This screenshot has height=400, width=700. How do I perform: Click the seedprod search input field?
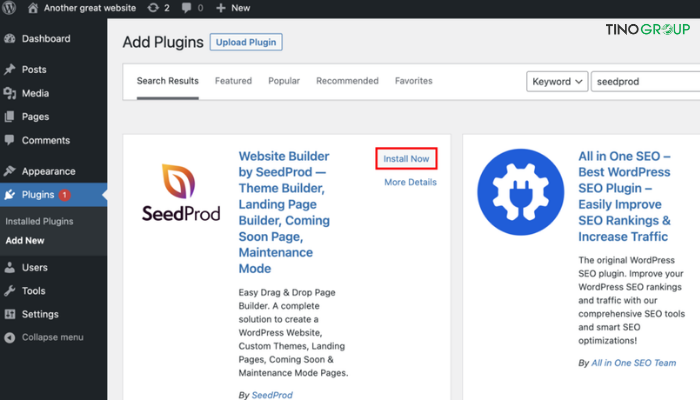pos(646,81)
